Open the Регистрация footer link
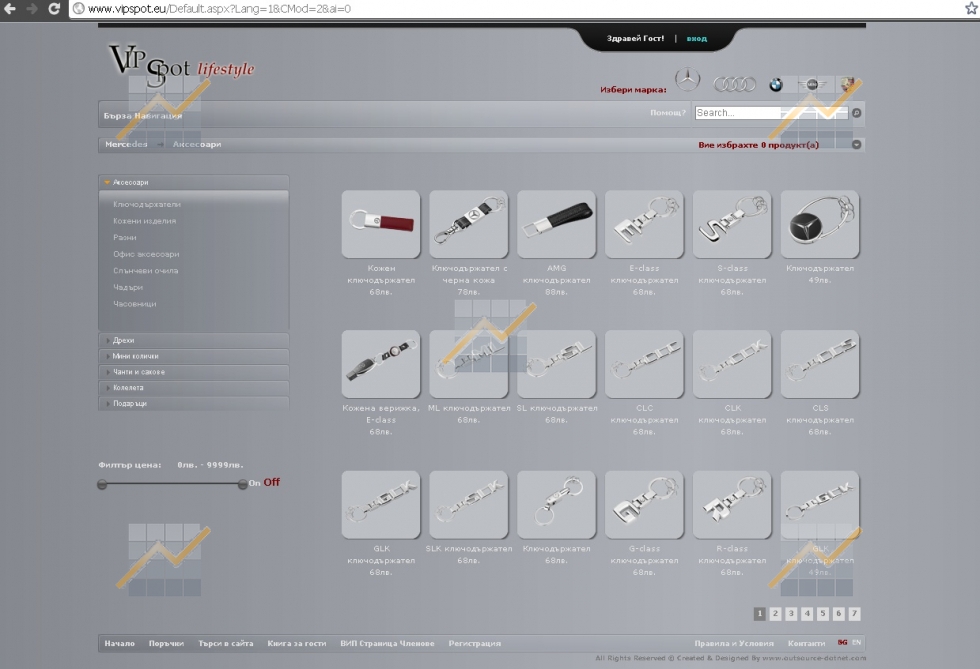Image resolution: width=980 pixels, height=669 pixels. pos(474,643)
